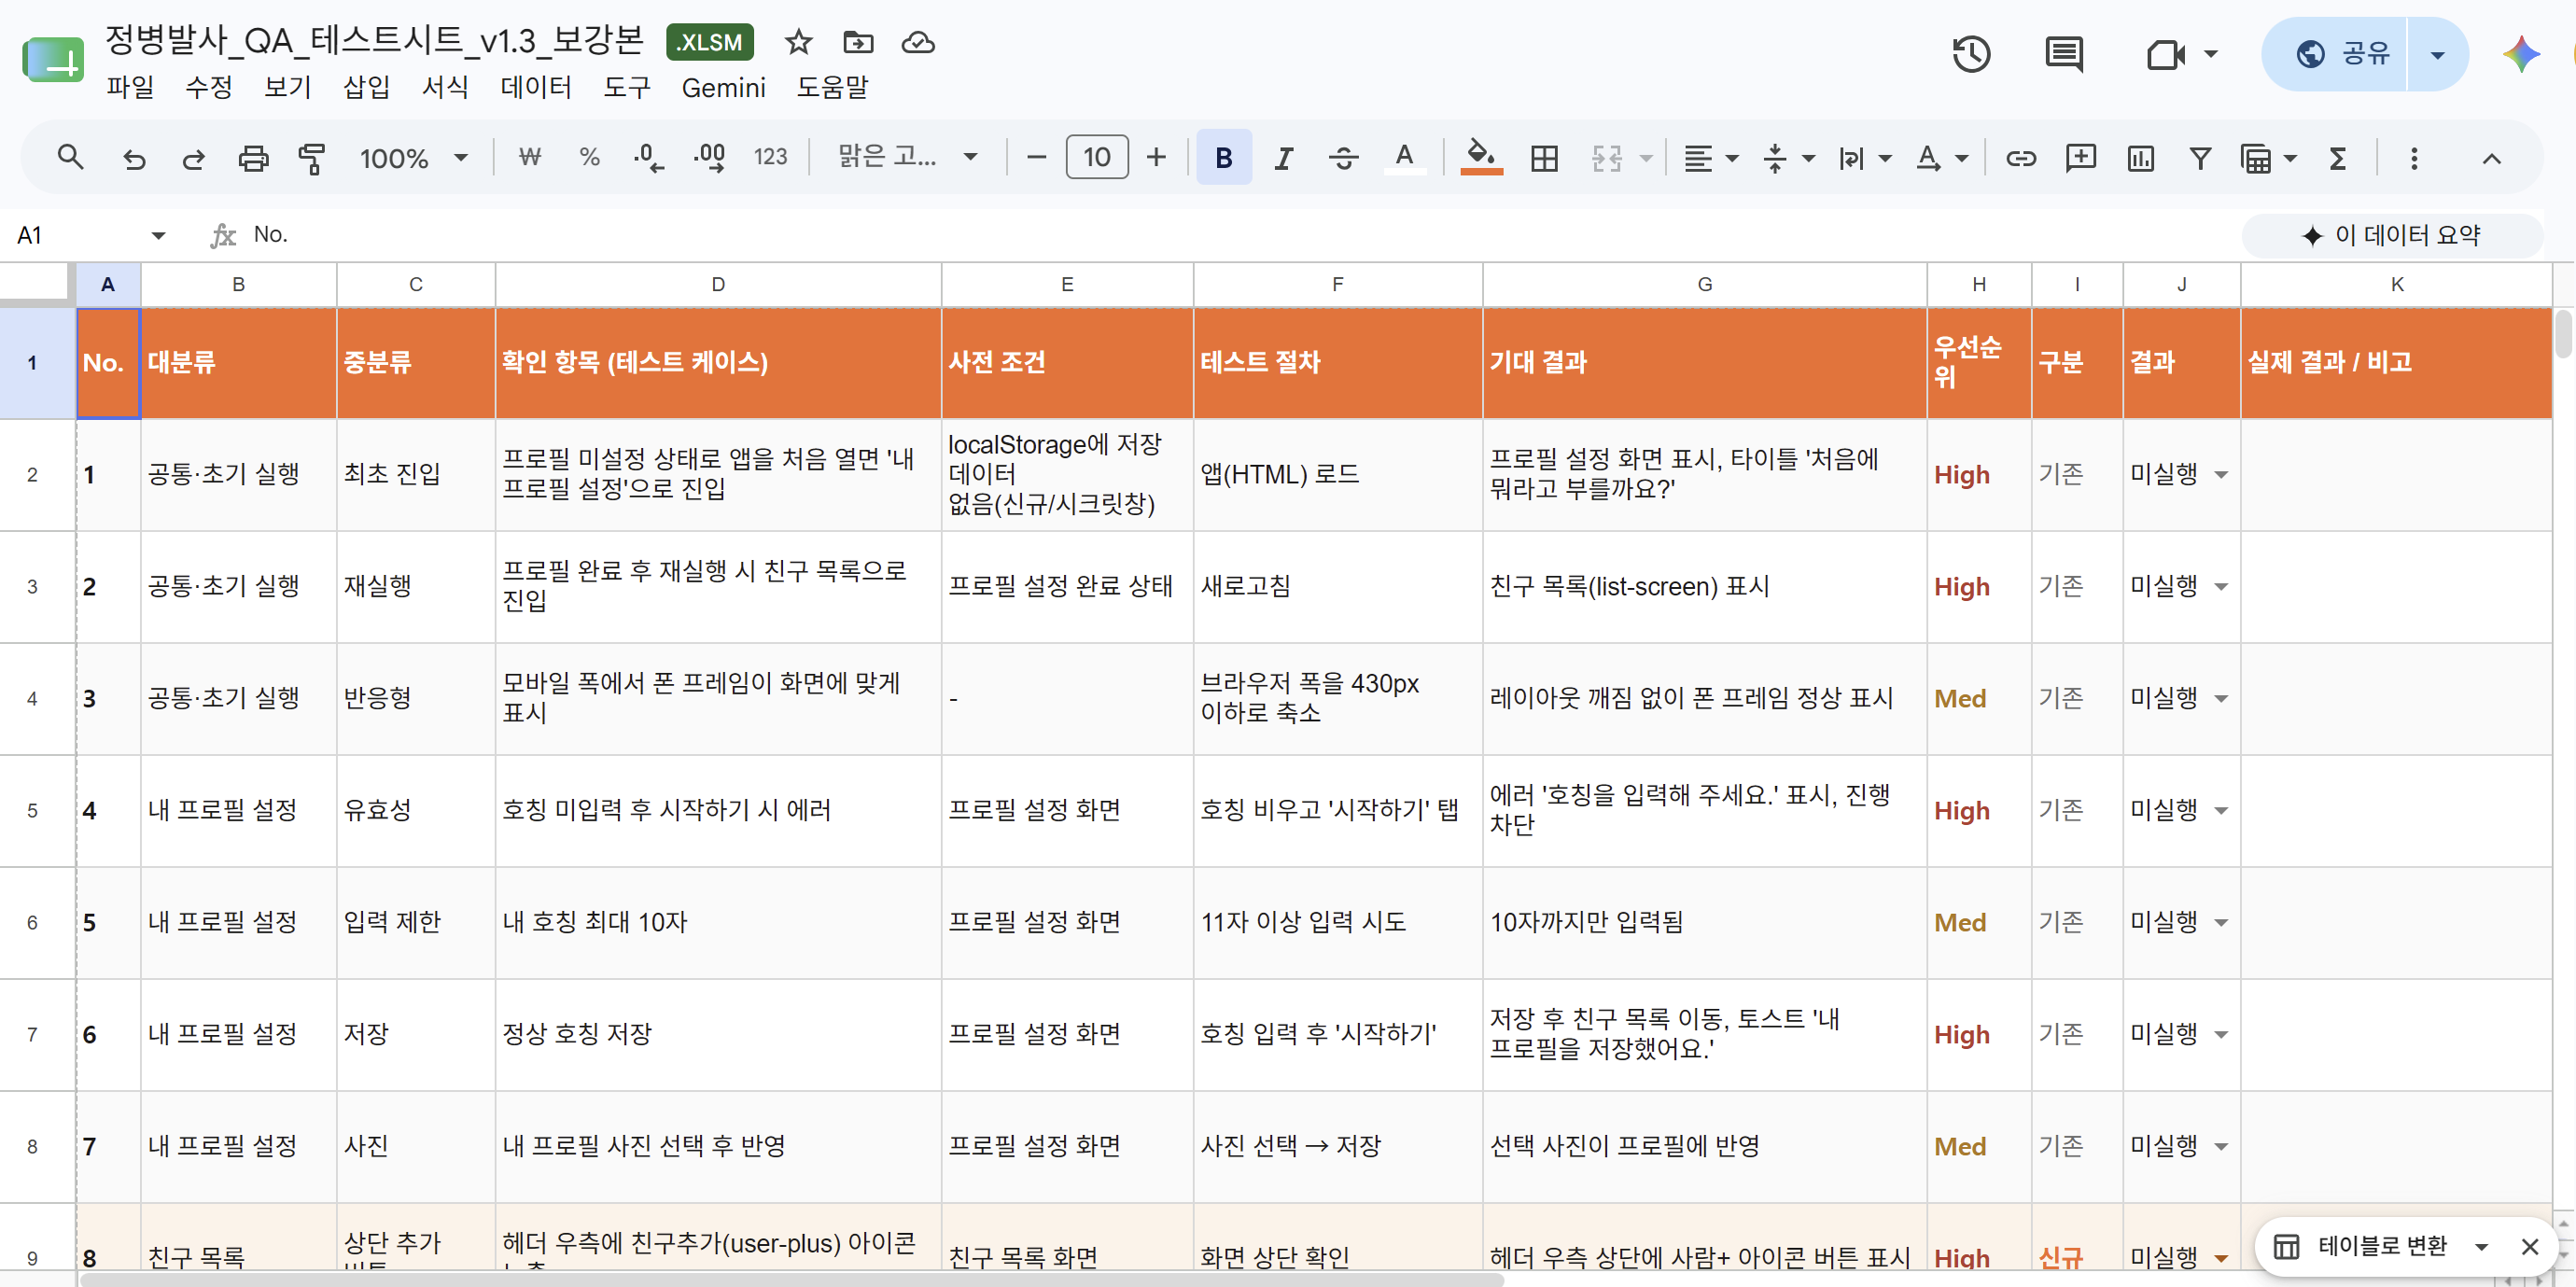Viewport: 2576px width, 1287px height.
Task: Activate the paint format tool
Action: [312, 157]
